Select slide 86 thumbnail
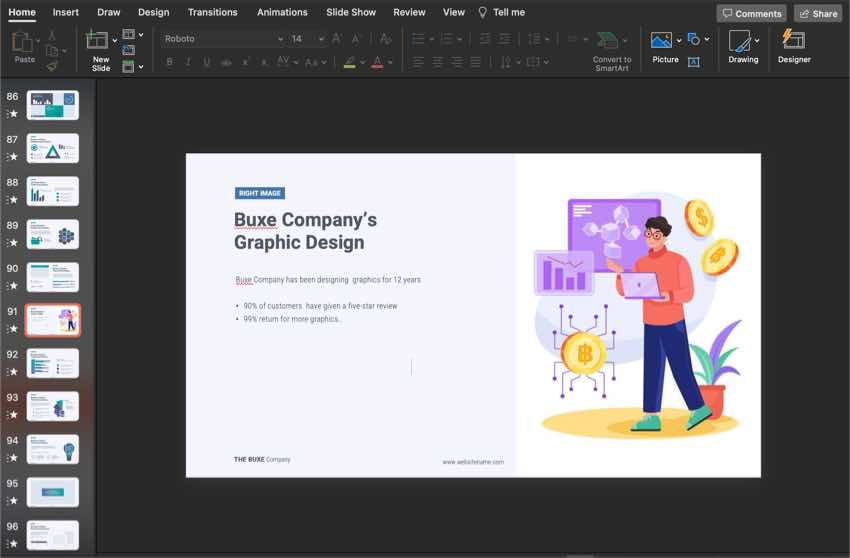This screenshot has width=850, height=558. [53, 105]
